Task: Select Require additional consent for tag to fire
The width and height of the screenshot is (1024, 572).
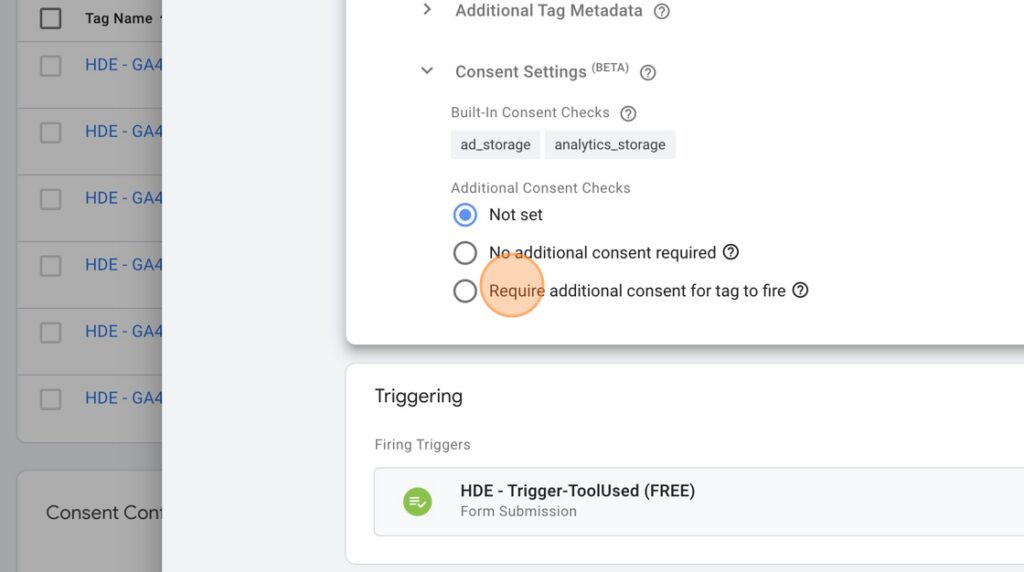Action: 465,291
